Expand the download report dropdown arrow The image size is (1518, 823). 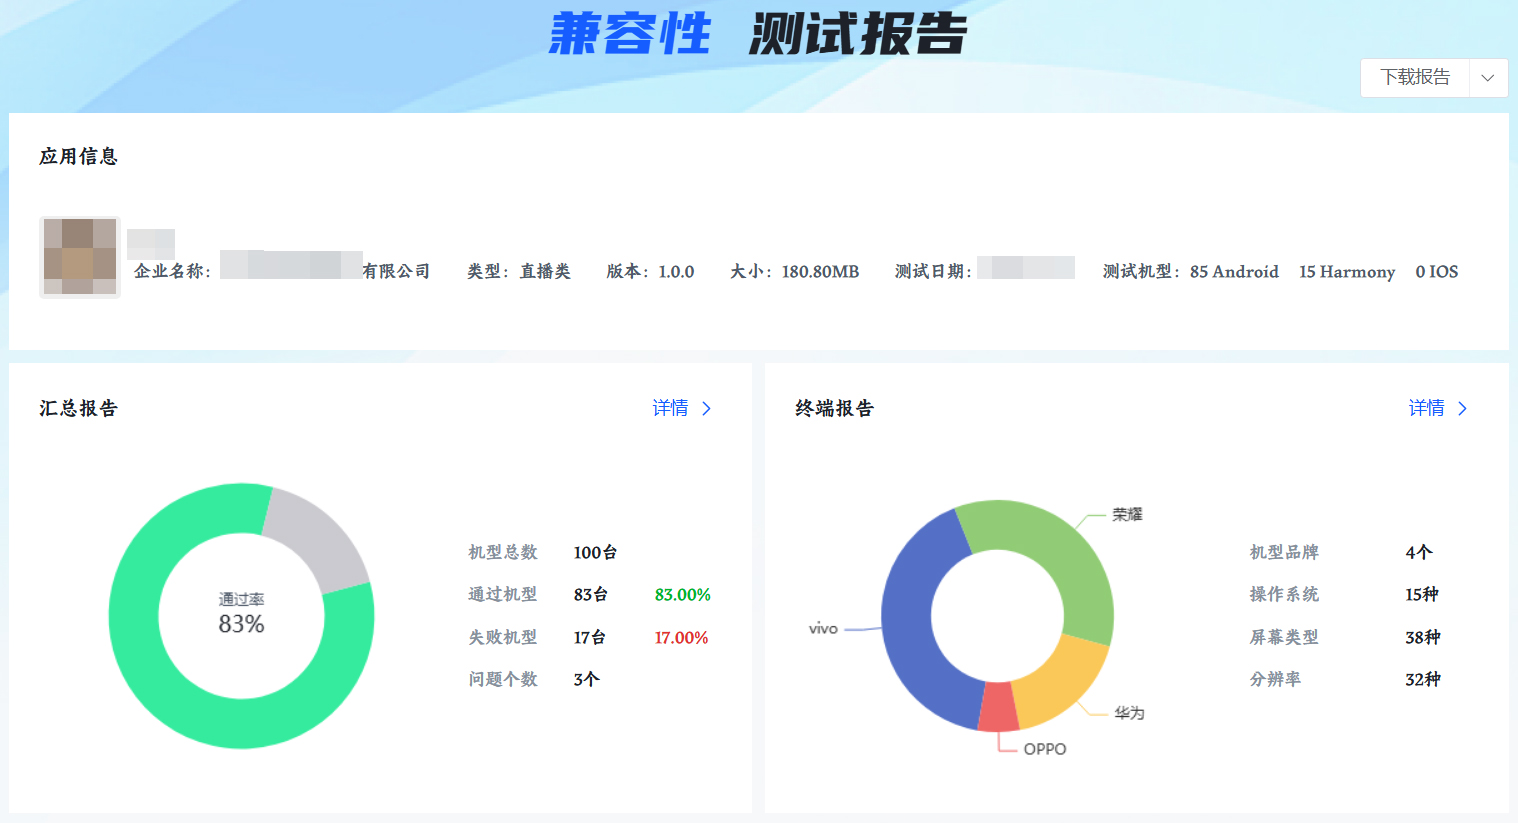pos(1488,78)
